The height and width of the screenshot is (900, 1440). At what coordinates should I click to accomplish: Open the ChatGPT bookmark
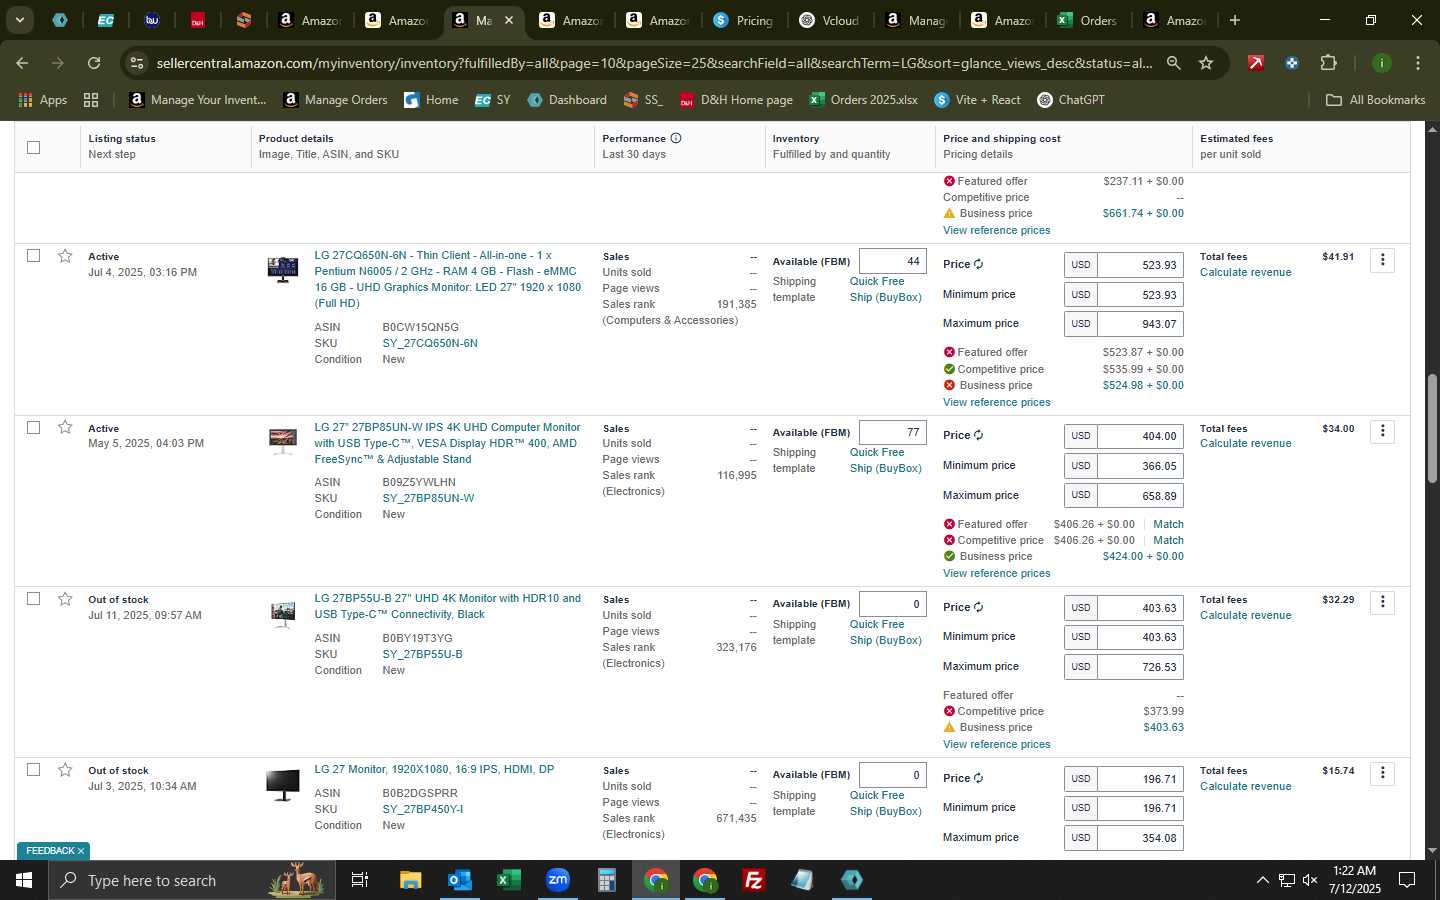point(1071,100)
